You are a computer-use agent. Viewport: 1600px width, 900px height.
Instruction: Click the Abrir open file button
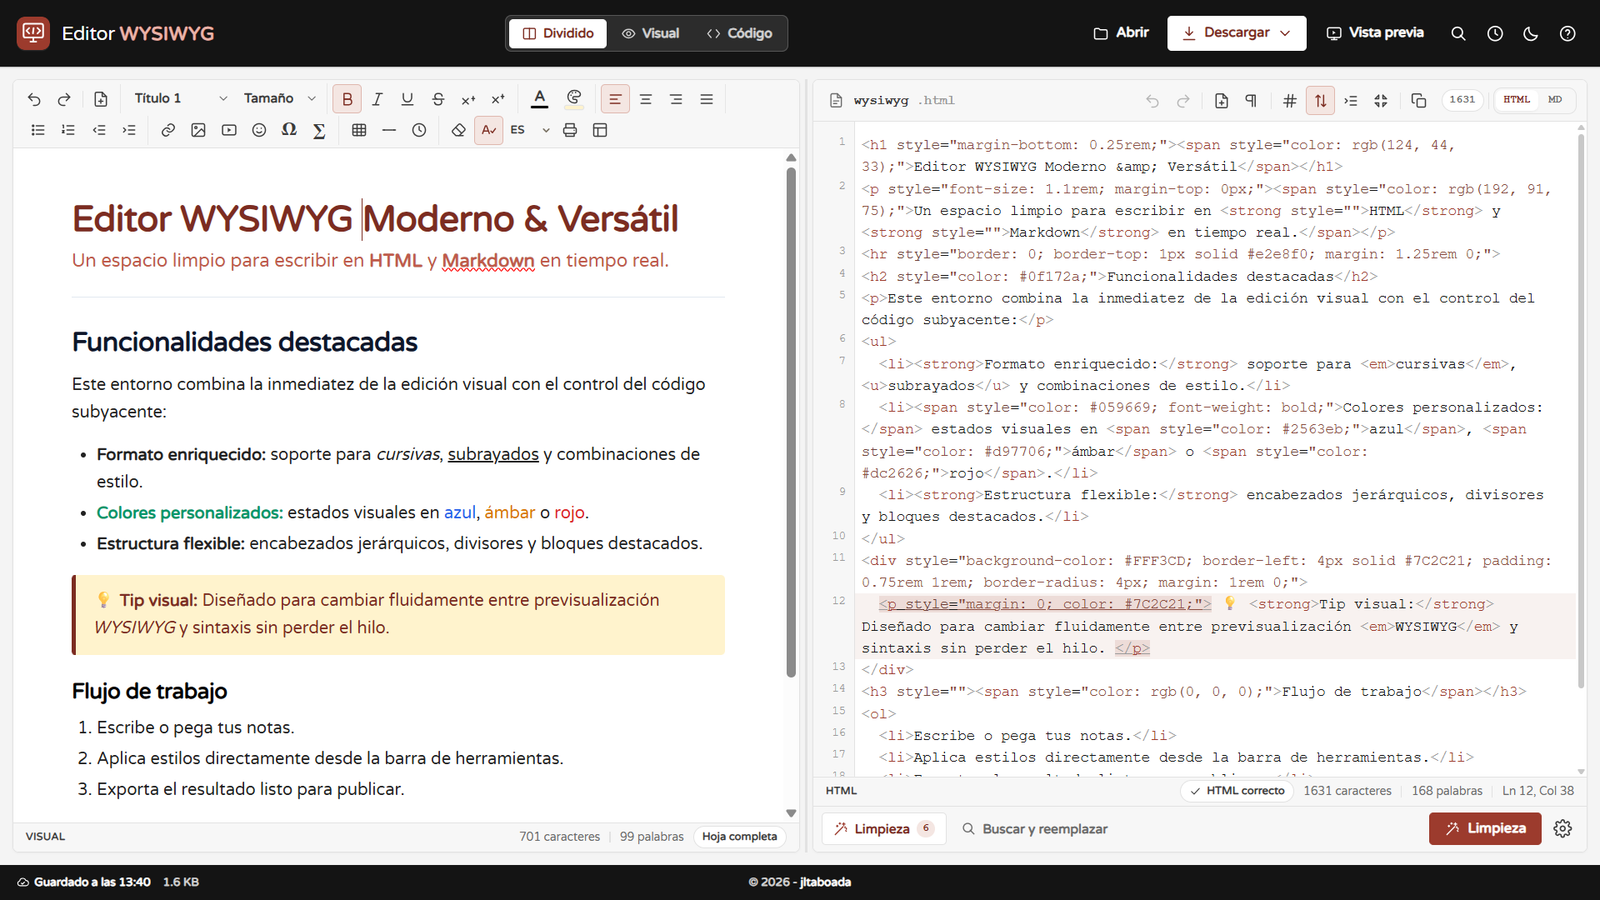click(x=1121, y=33)
